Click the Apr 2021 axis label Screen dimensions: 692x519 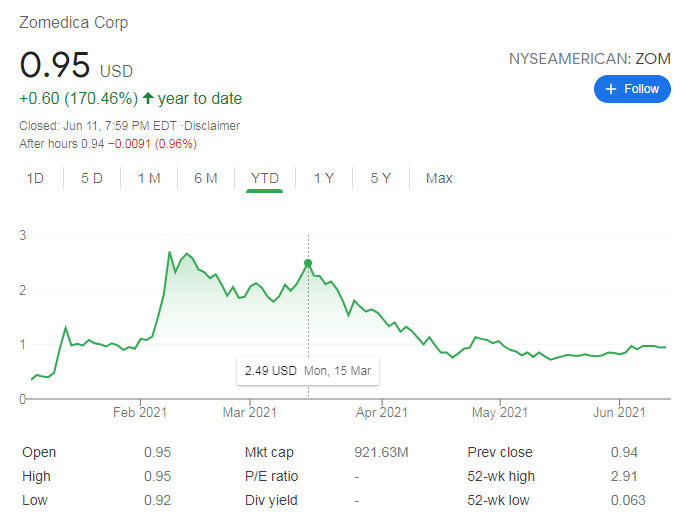(x=382, y=412)
